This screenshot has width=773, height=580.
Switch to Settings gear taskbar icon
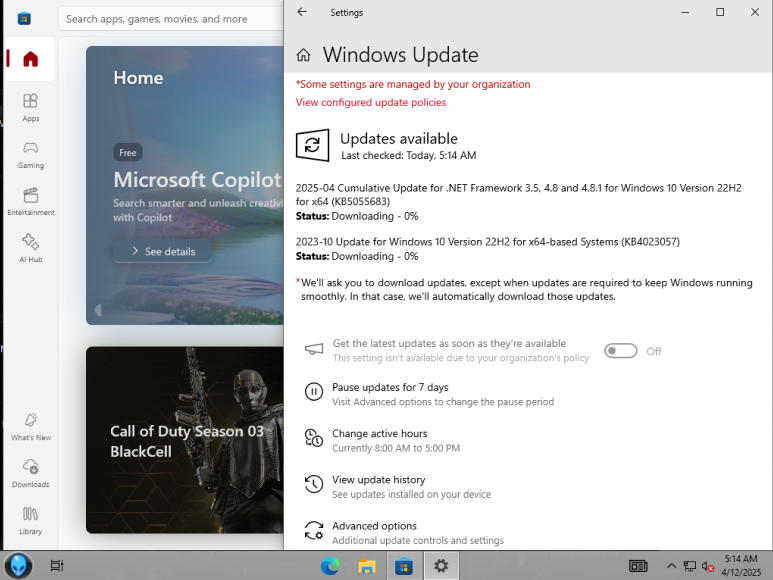pyautogui.click(x=441, y=566)
